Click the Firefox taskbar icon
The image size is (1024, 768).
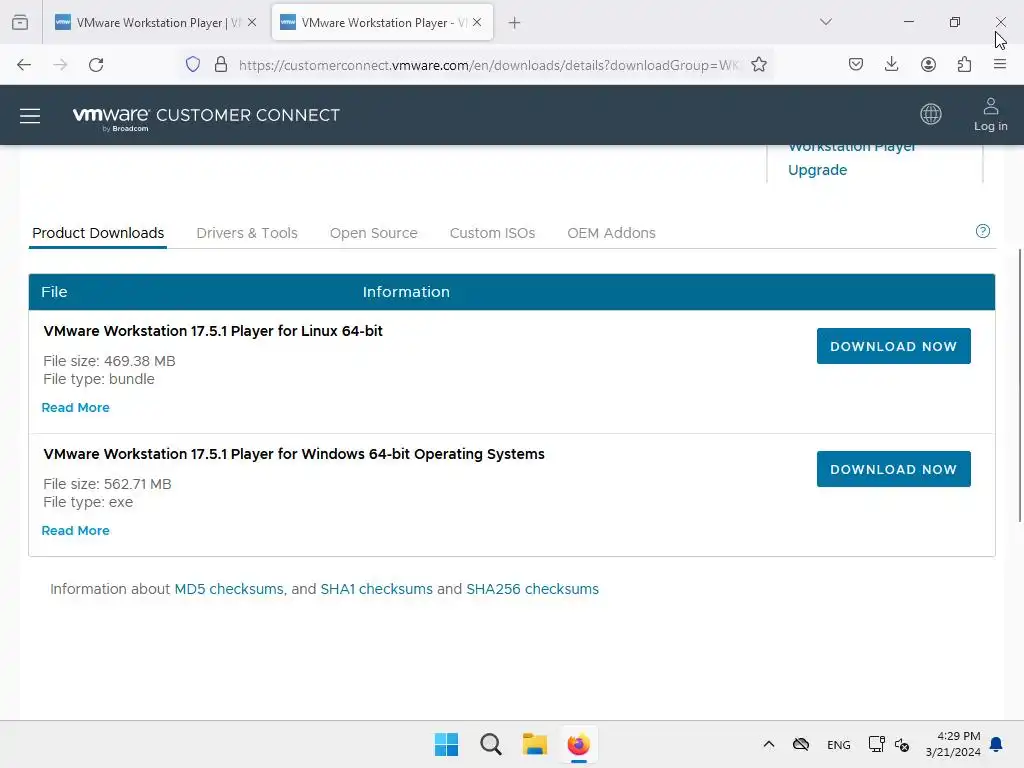click(579, 744)
